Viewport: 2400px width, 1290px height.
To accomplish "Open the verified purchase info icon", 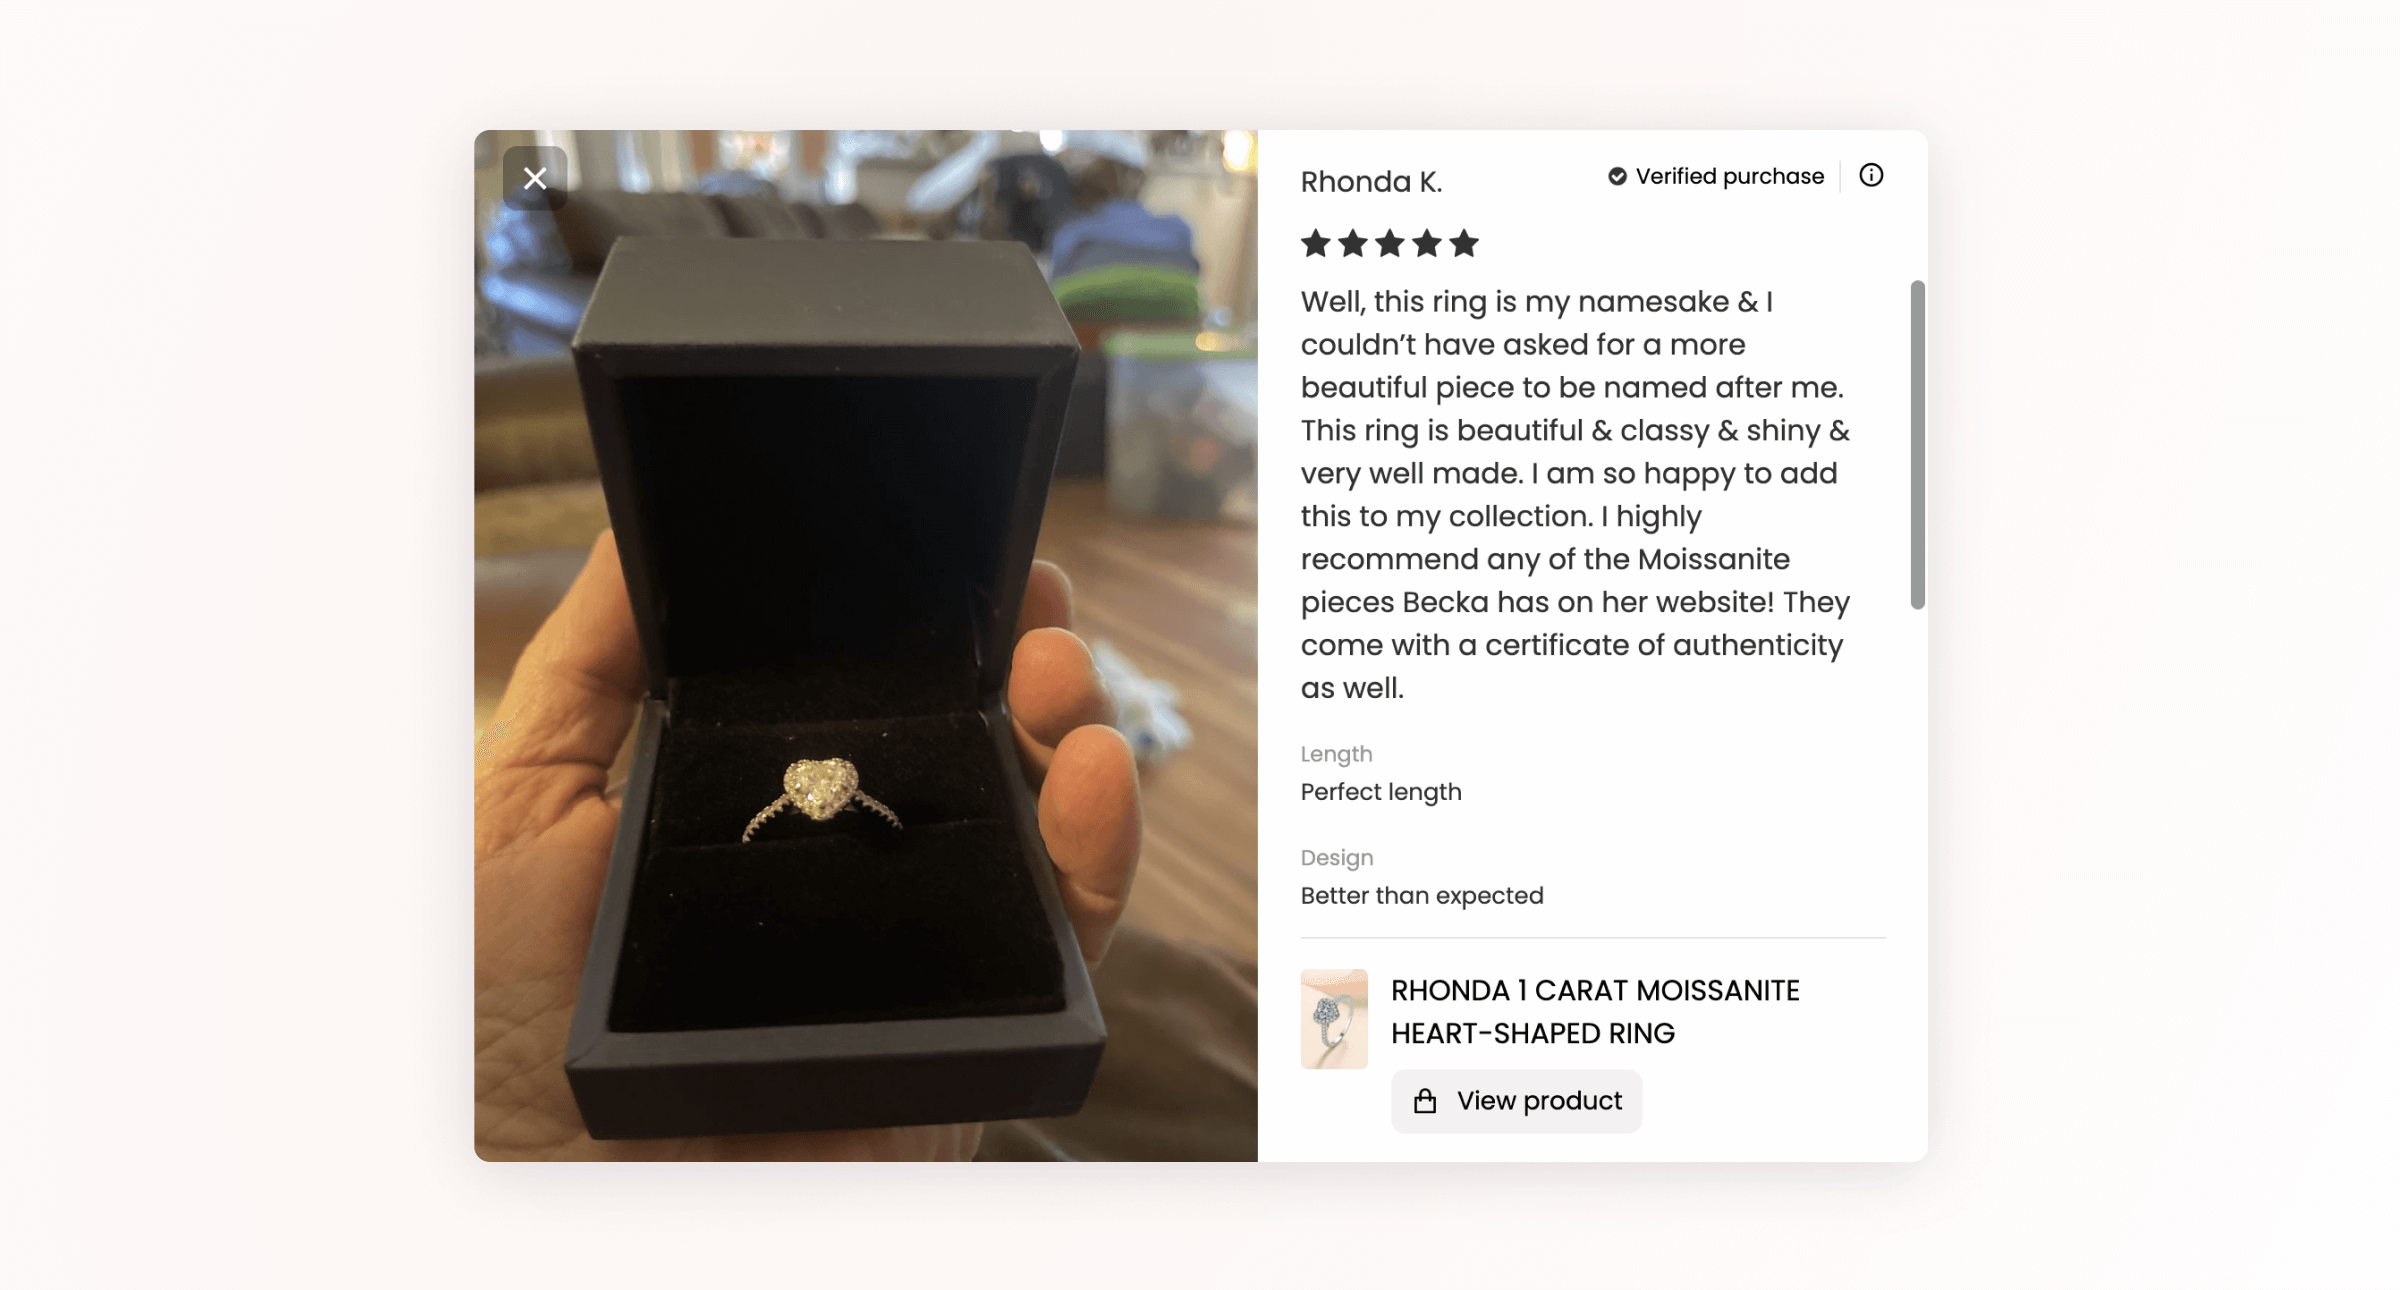I will [x=1871, y=176].
